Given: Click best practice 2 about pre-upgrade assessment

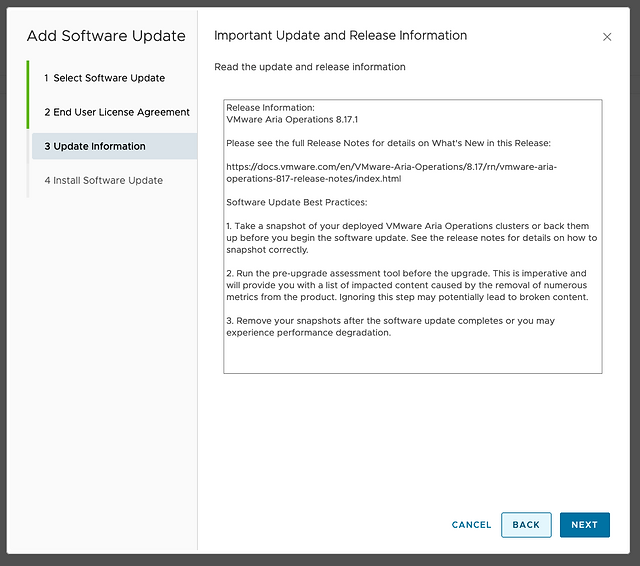Looking at the screenshot, I should [x=407, y=285].
